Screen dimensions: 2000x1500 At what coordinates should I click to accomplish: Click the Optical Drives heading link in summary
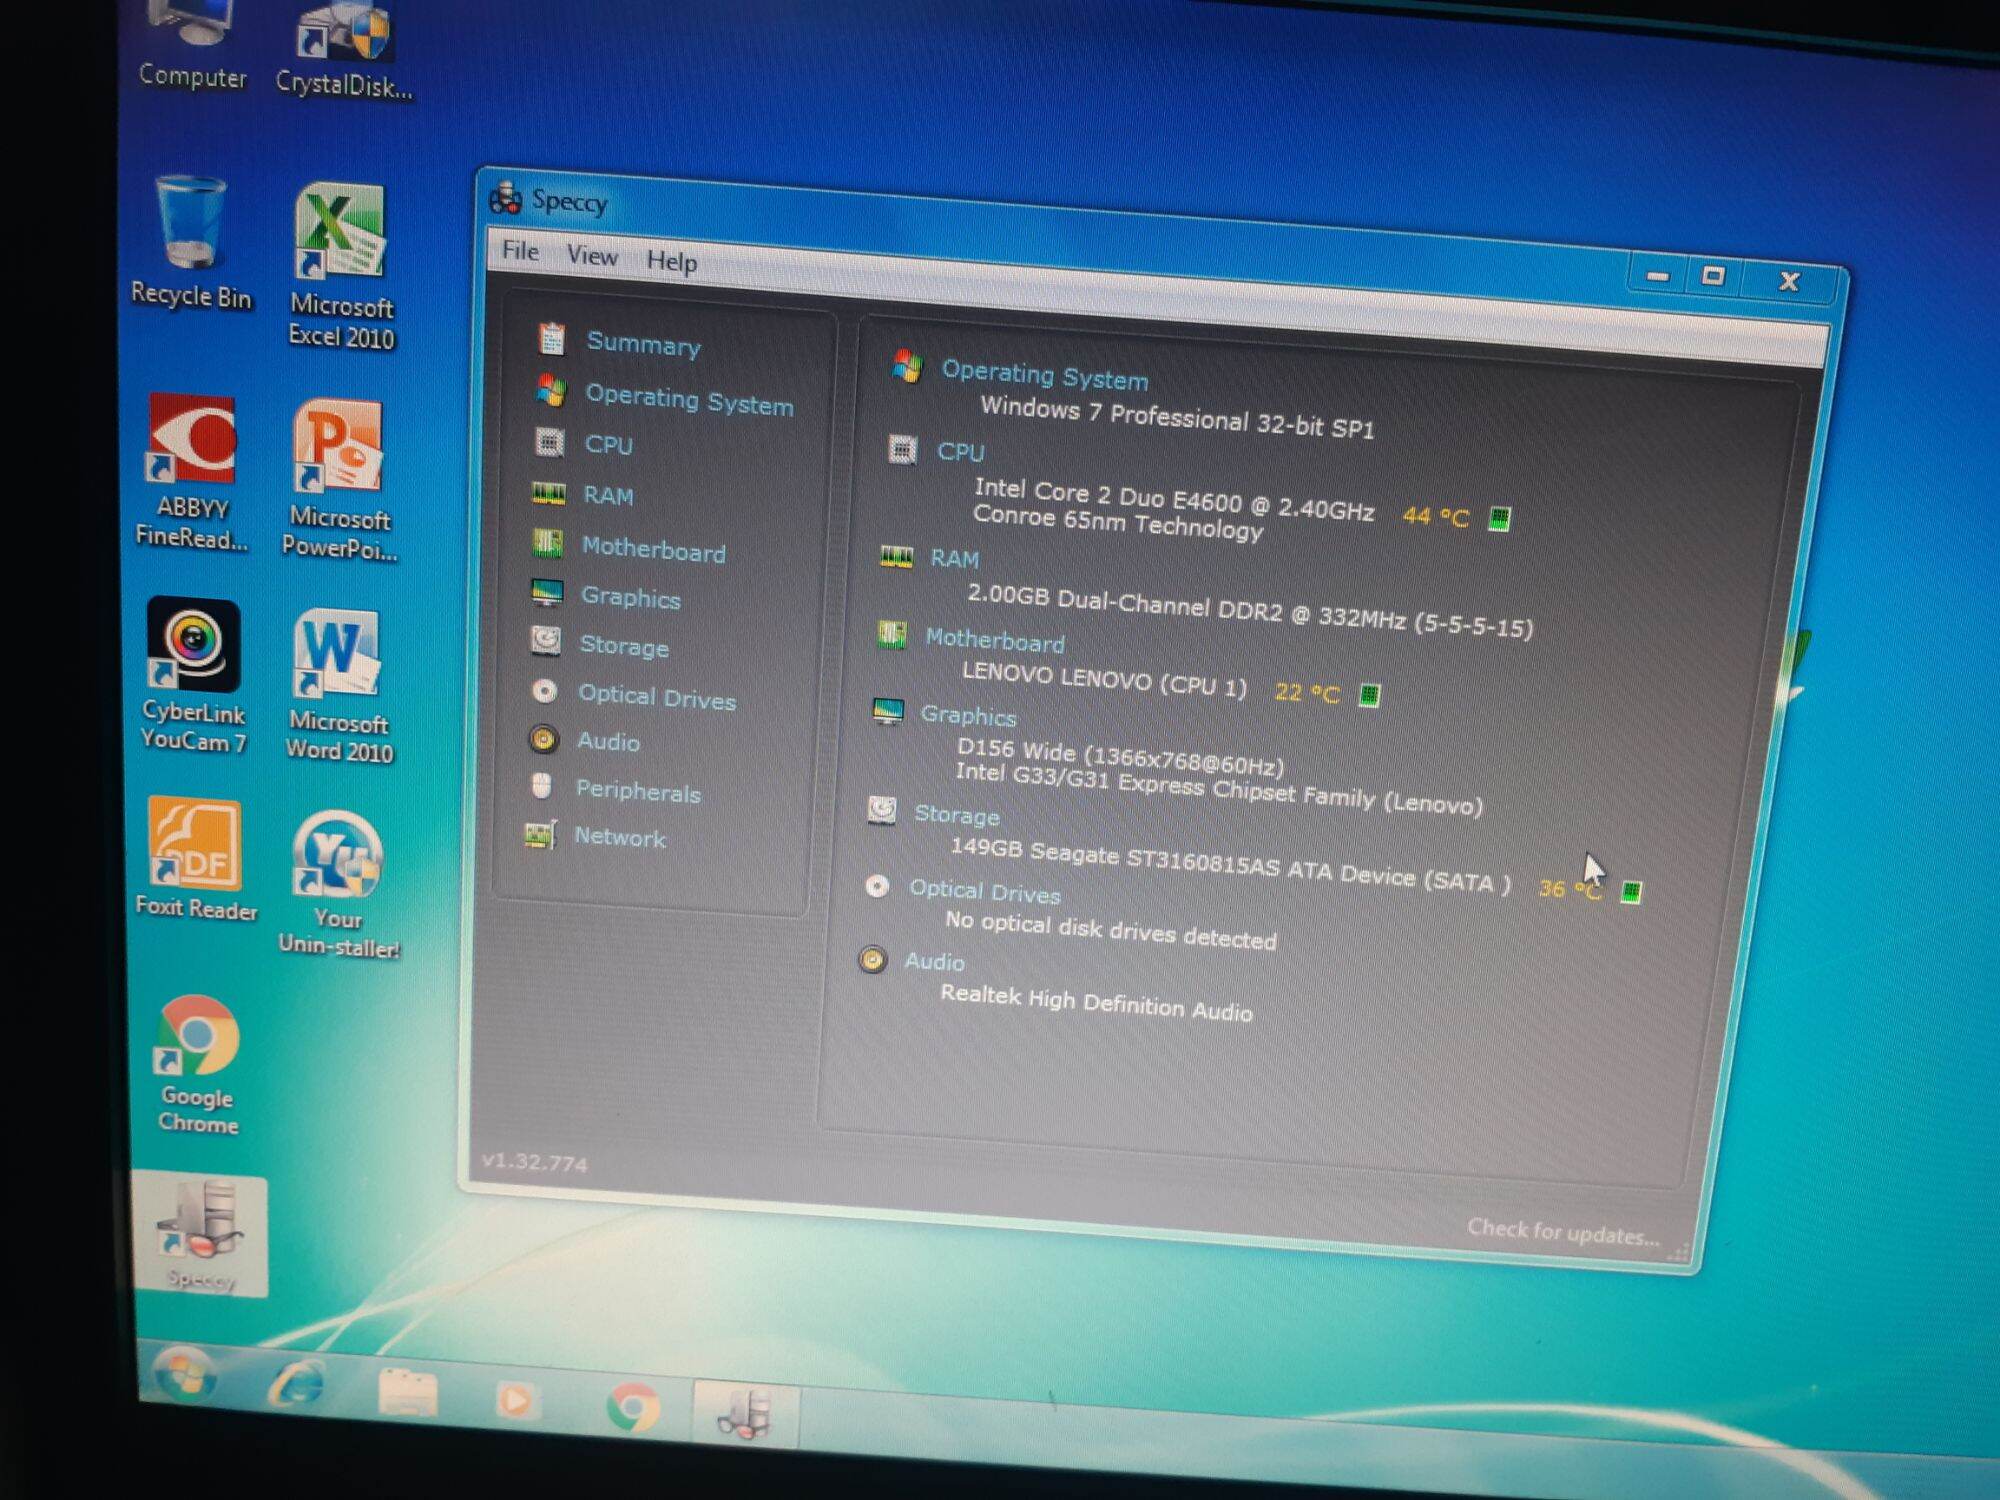click(984, 891)
